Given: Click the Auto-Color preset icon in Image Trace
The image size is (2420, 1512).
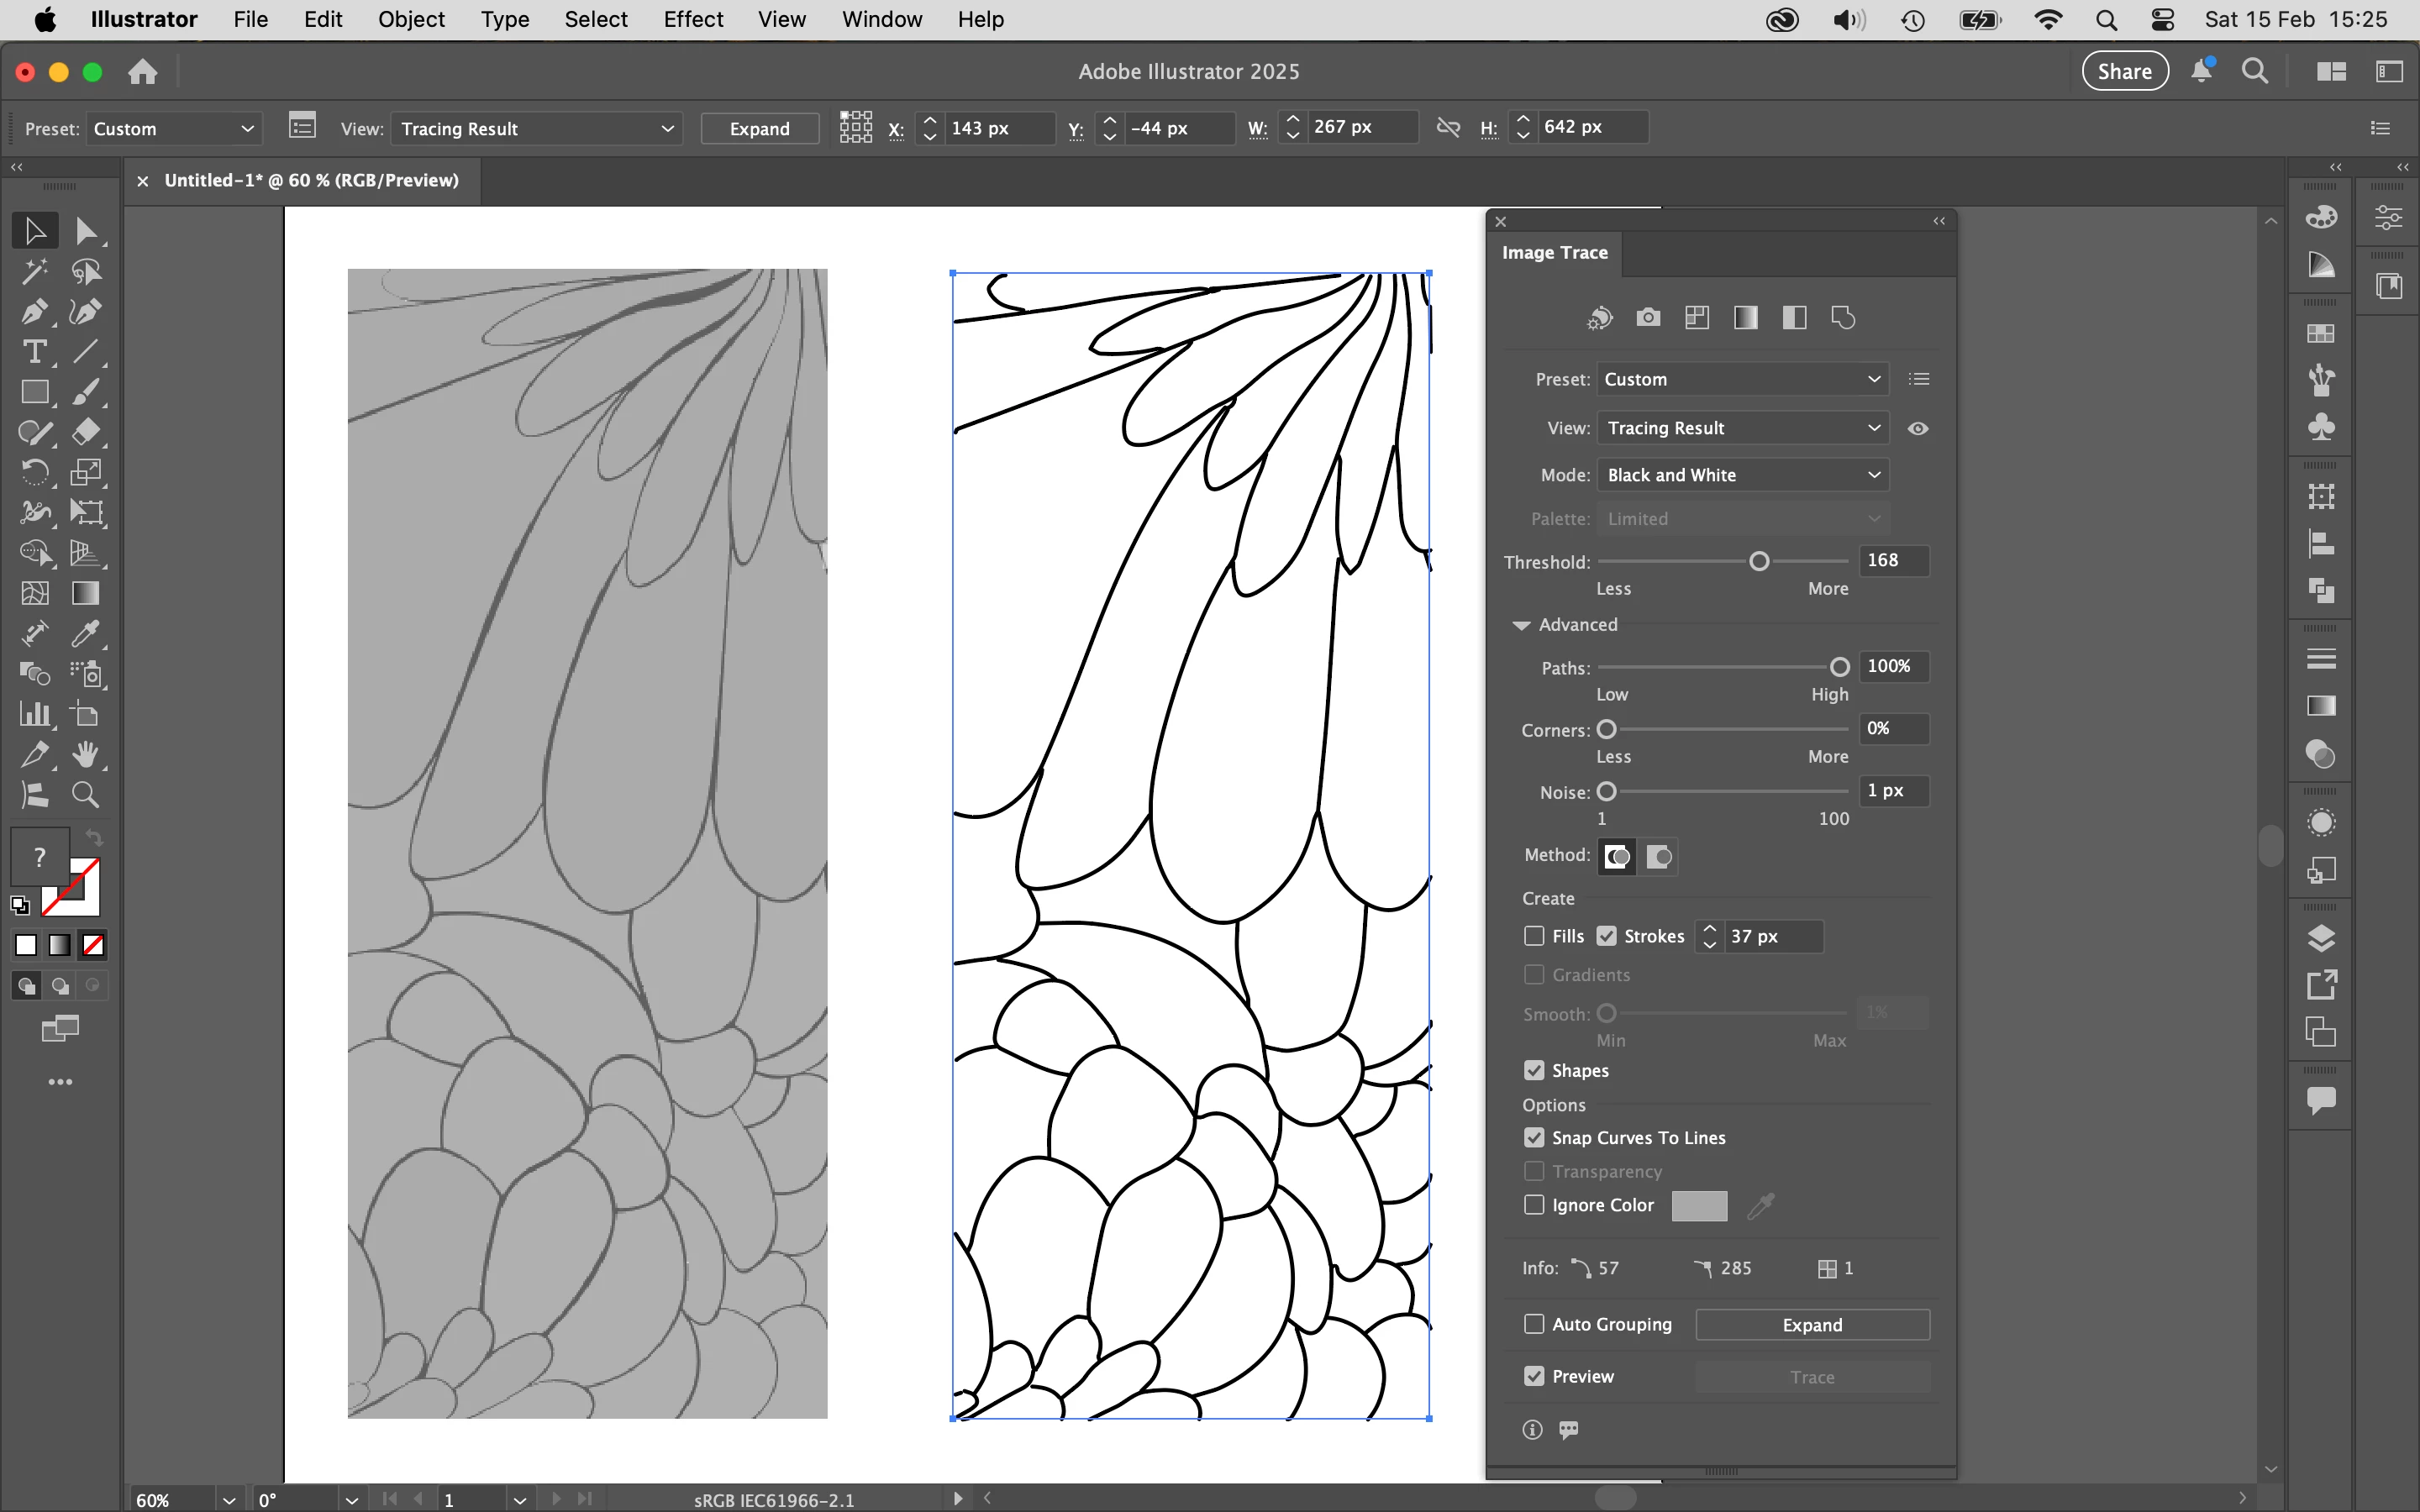Looking at the screenshot, I should pyautogui.click(x=1600, y=318).
